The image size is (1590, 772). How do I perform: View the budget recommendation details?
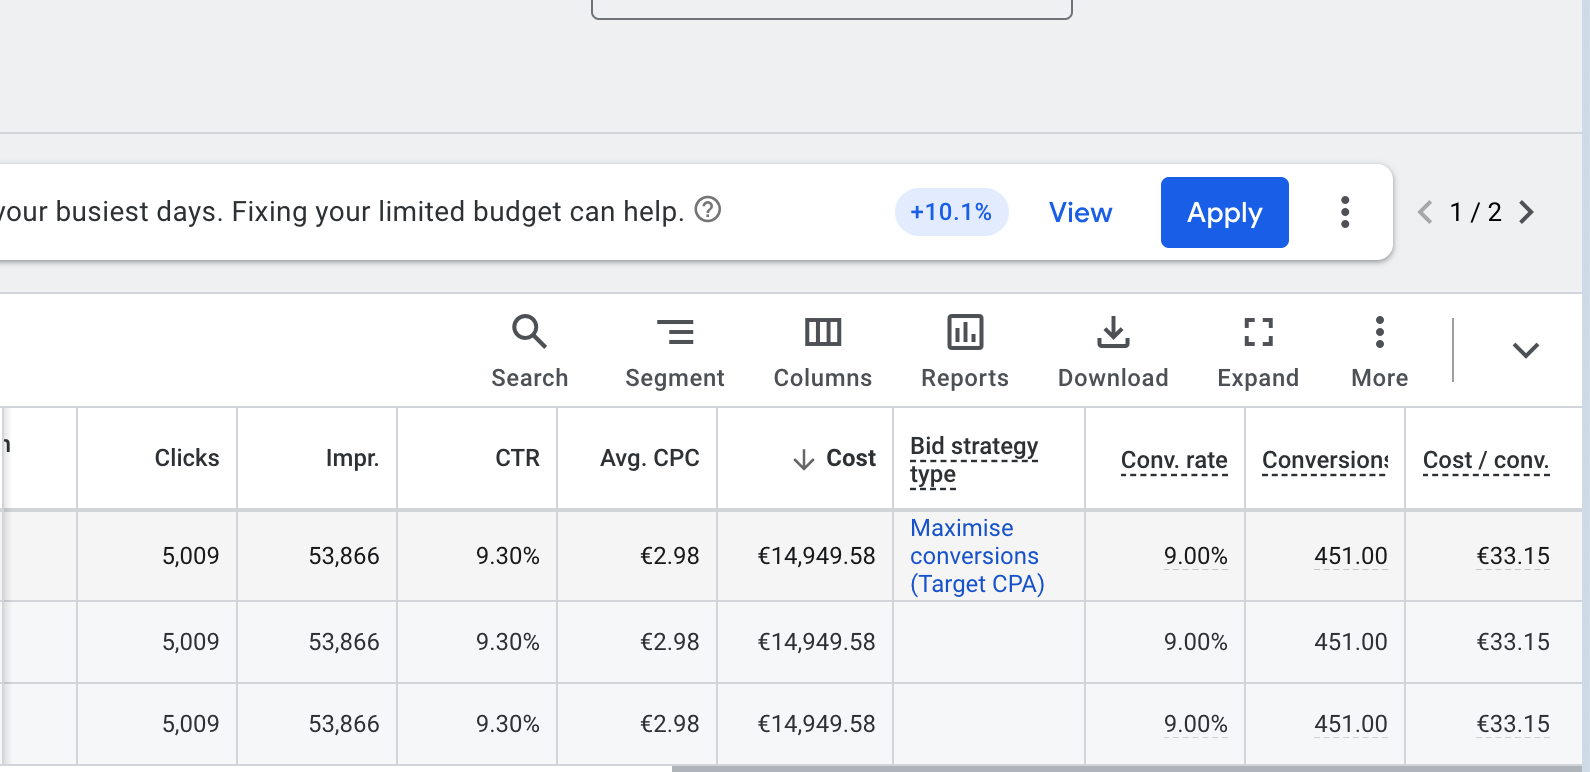1080,212
